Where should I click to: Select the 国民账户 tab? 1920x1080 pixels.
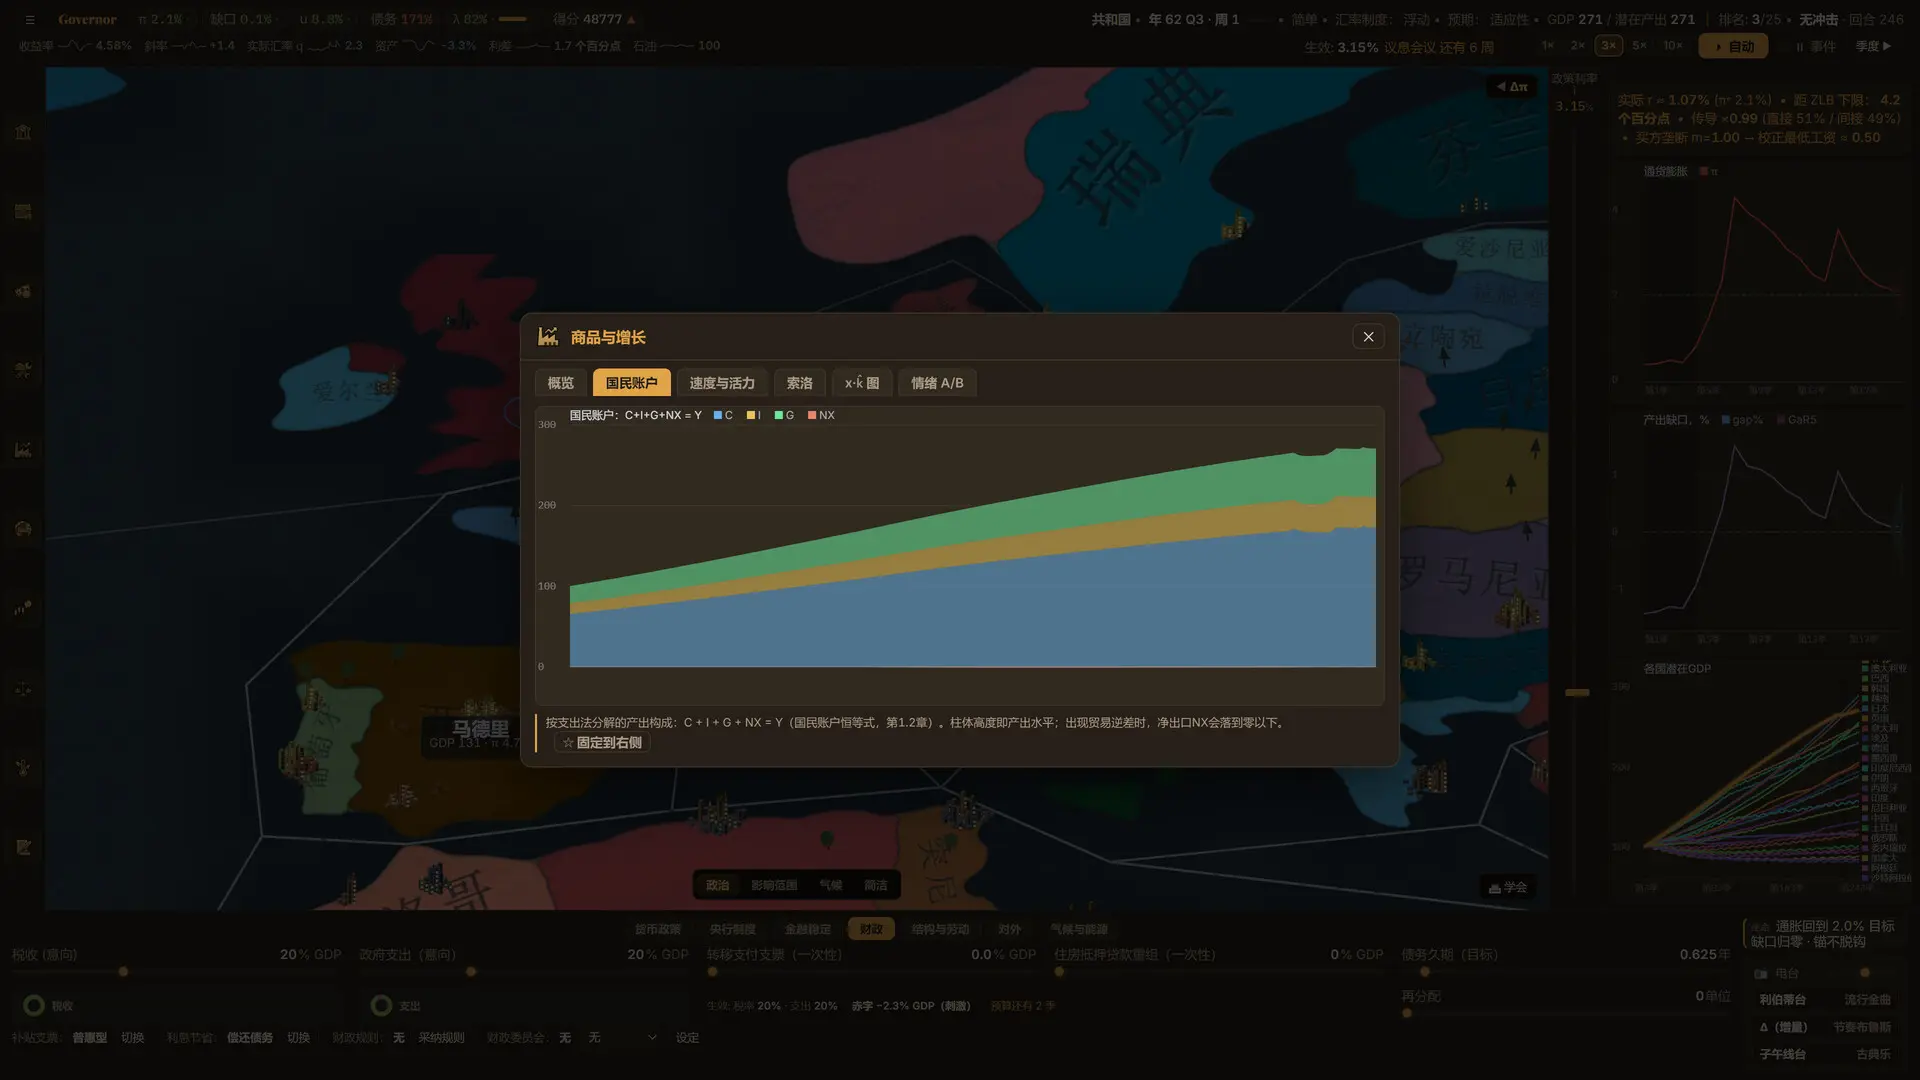pos(631,383)
